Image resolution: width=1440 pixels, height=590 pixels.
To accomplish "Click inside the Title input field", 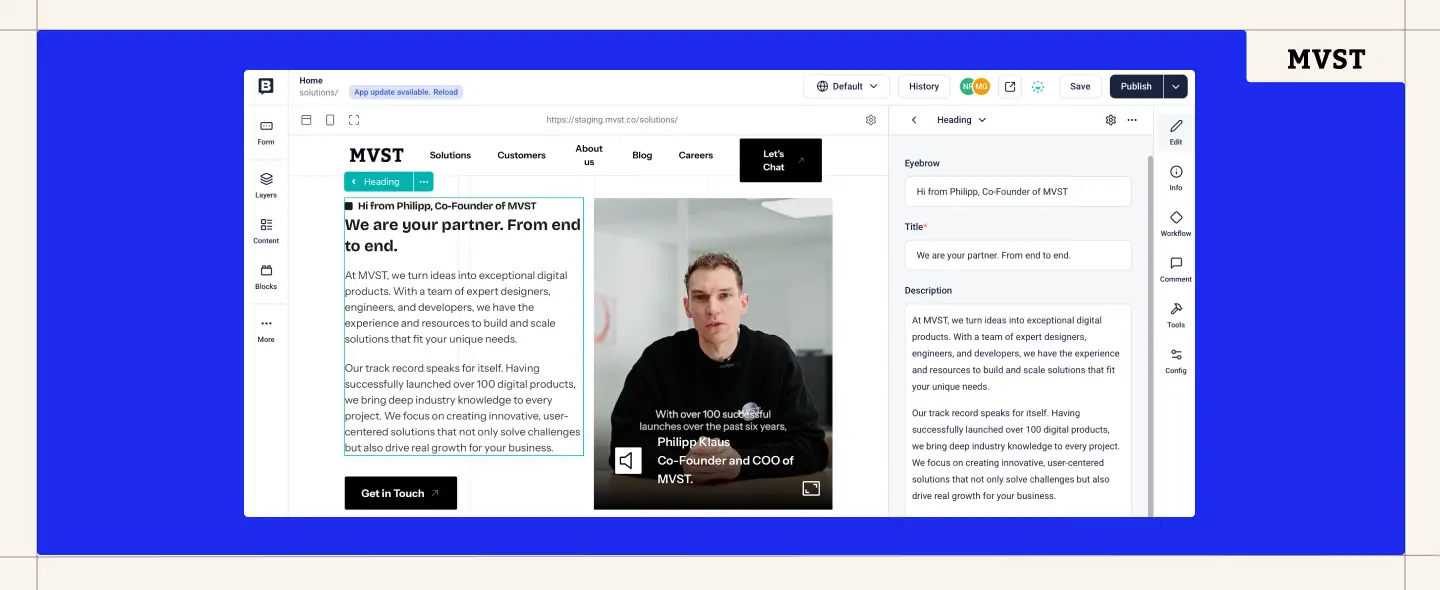I will [1017, 255].
